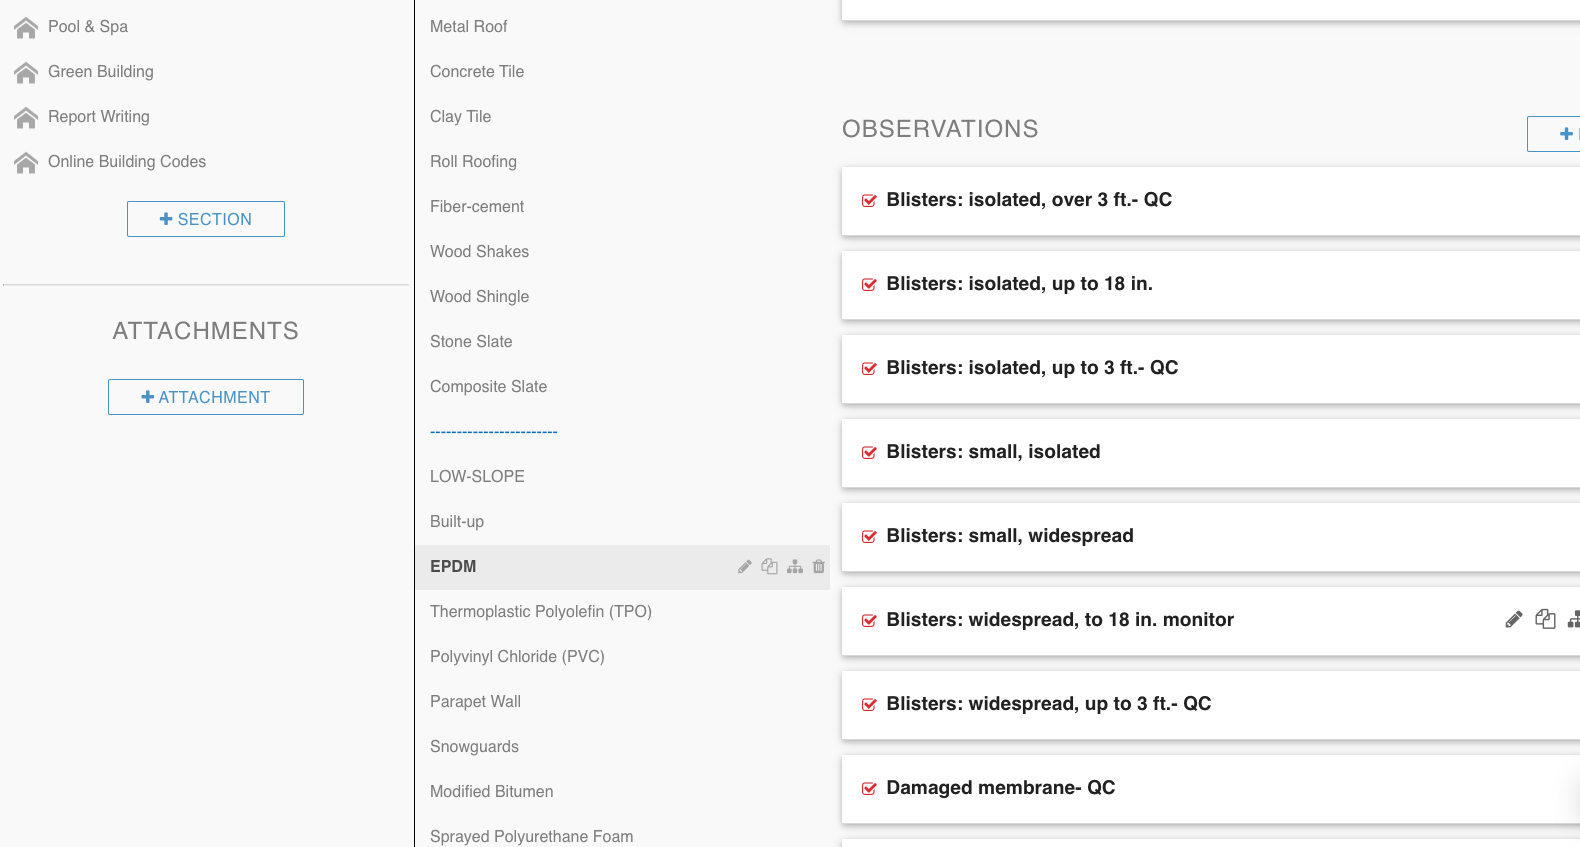The image size is (1580, 847).
Task: Edit 'Blisters: widespread, to 18 in. monitor' via pencil icon
Action: tap(1514, 620)
